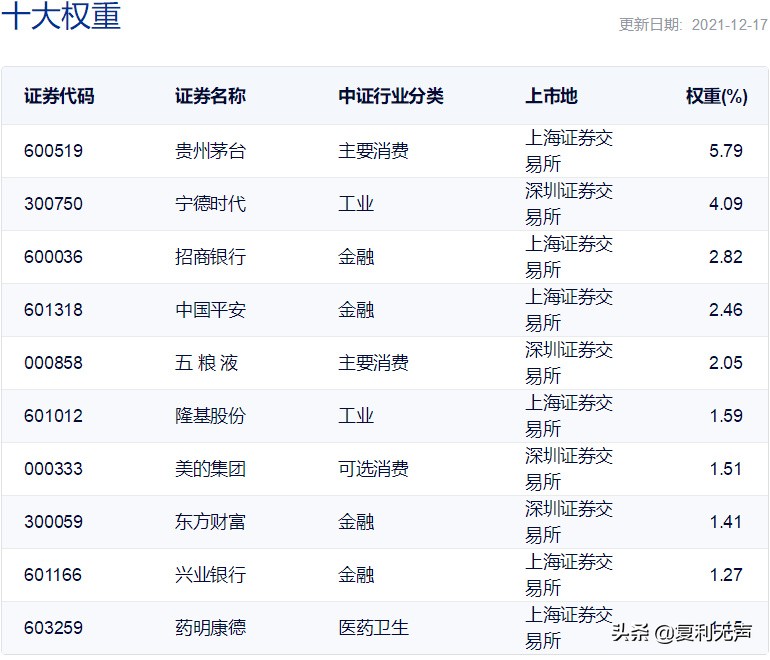
Task: Click security name 五粮液
Action: point(206,363)
